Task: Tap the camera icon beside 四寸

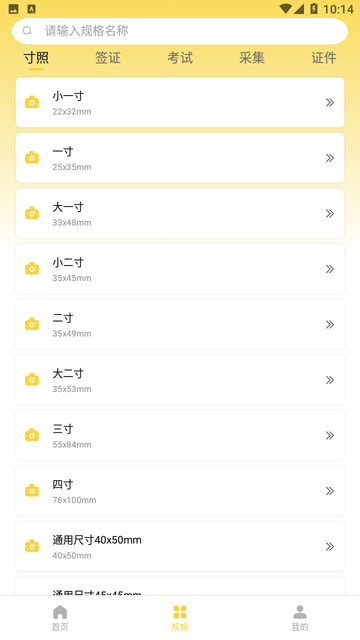Action: tap(32, 491)
